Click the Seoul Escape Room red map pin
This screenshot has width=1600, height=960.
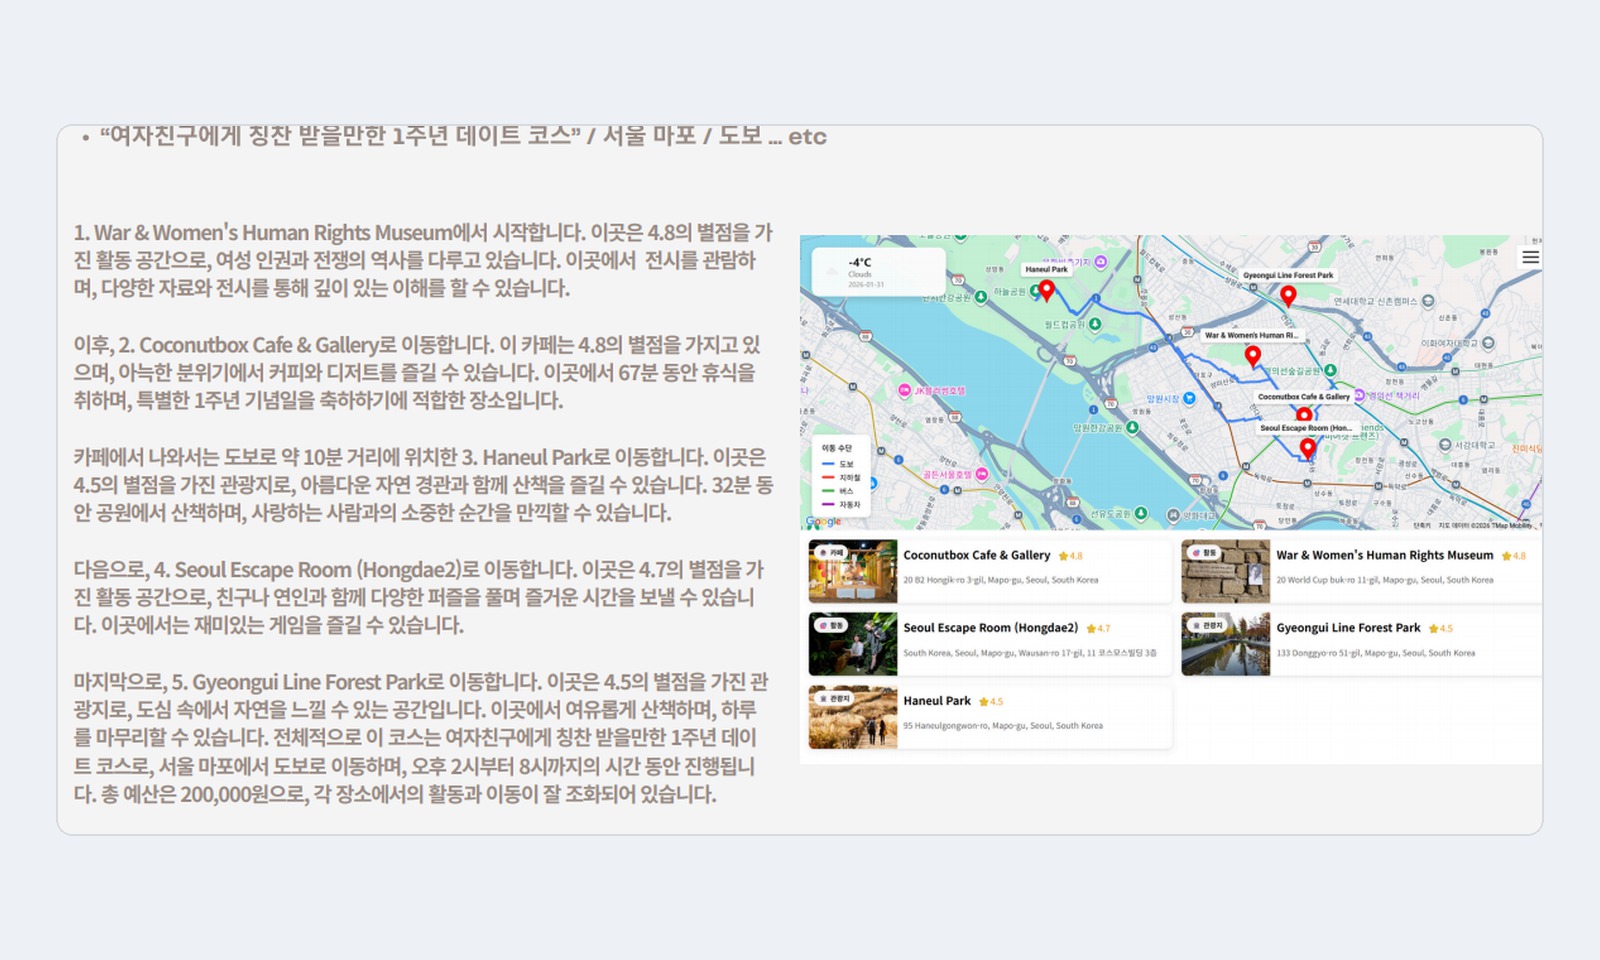click(1307, 449)
